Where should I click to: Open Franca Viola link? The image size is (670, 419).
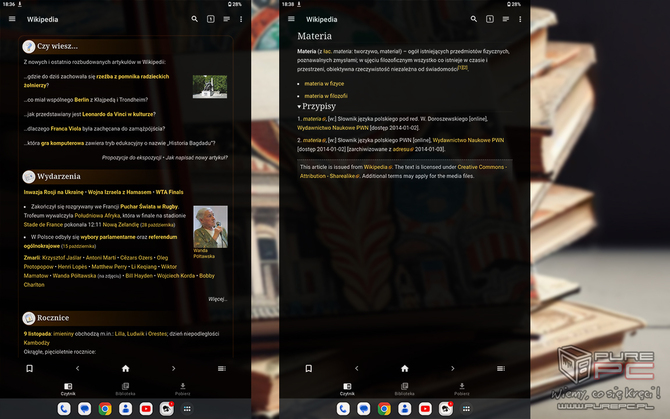(65, 129)
